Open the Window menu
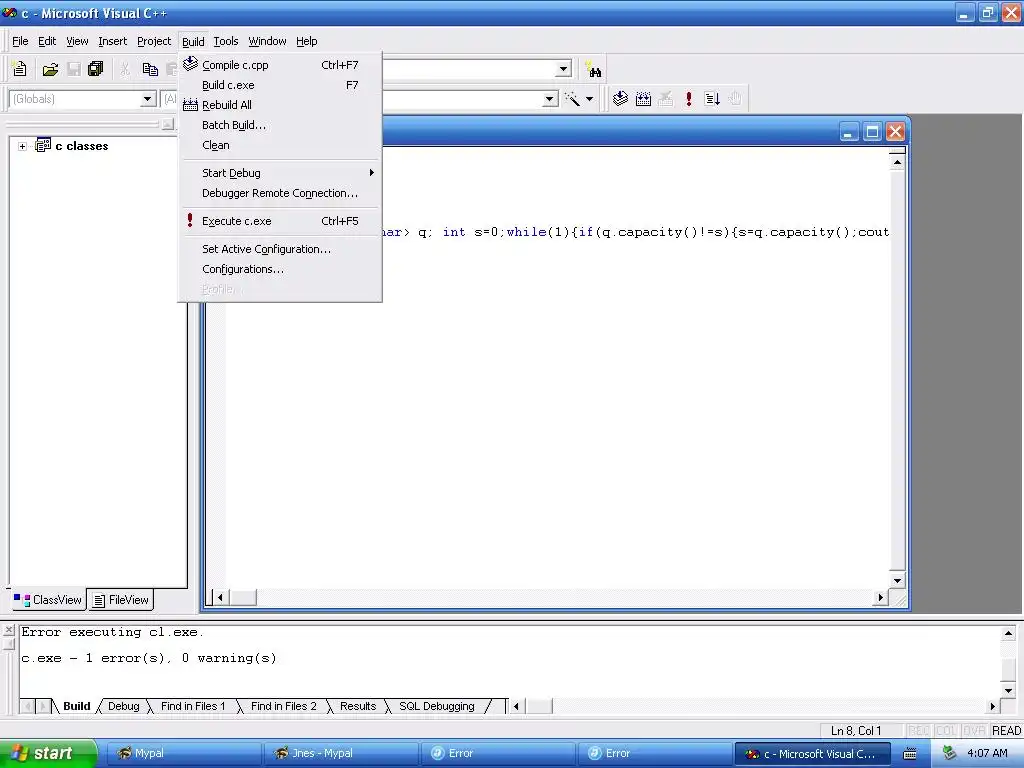 tap(267, 41)
